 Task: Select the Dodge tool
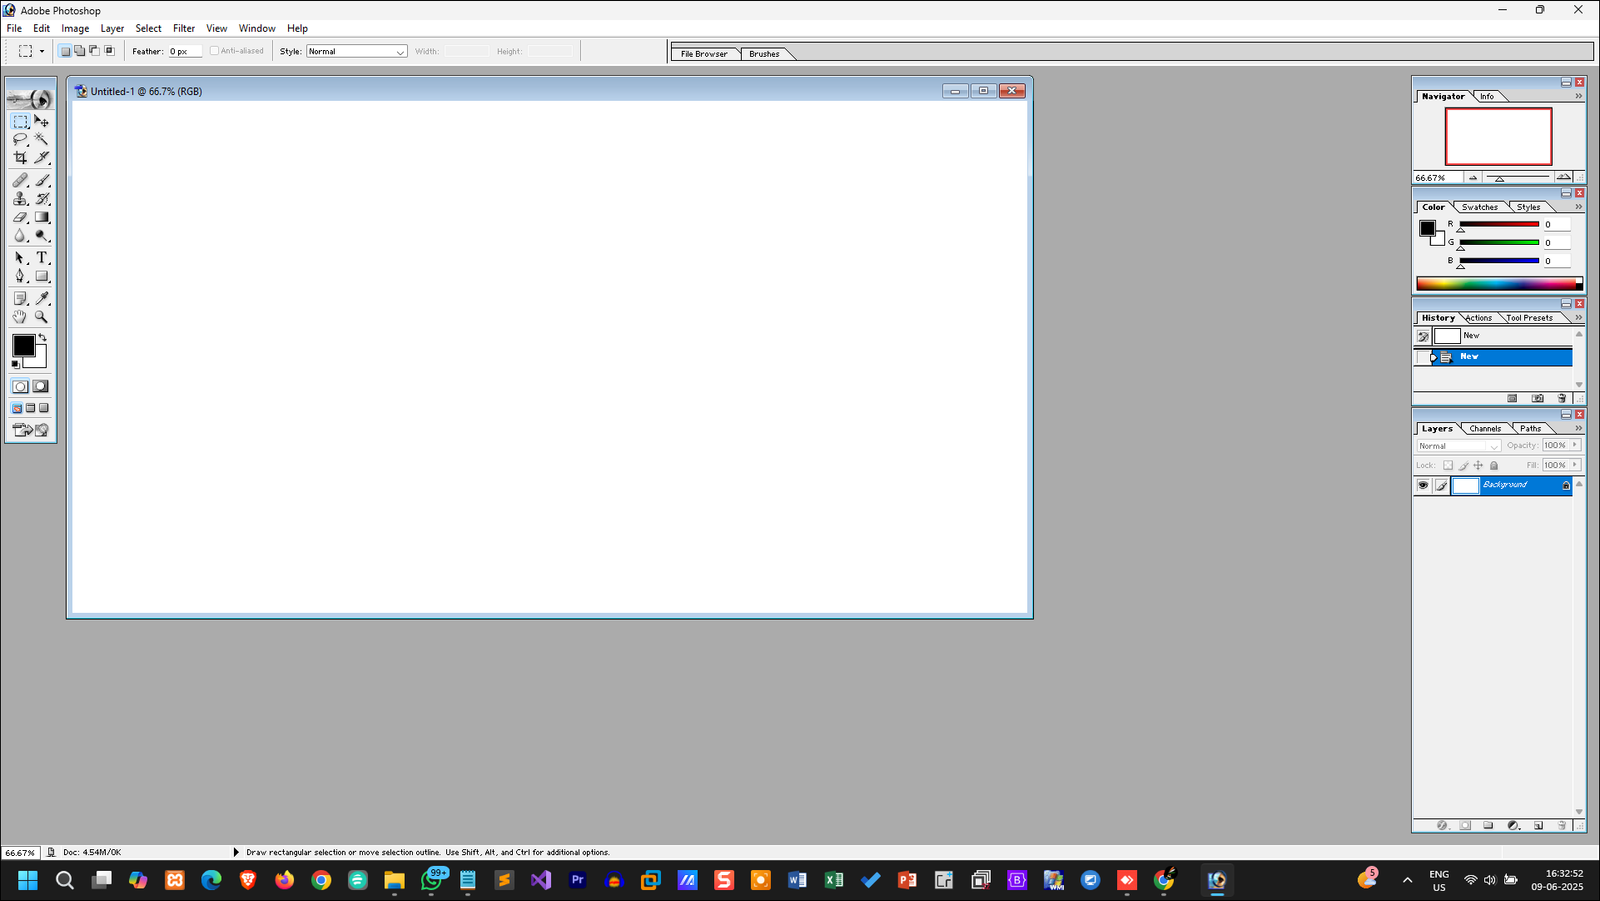42,236
